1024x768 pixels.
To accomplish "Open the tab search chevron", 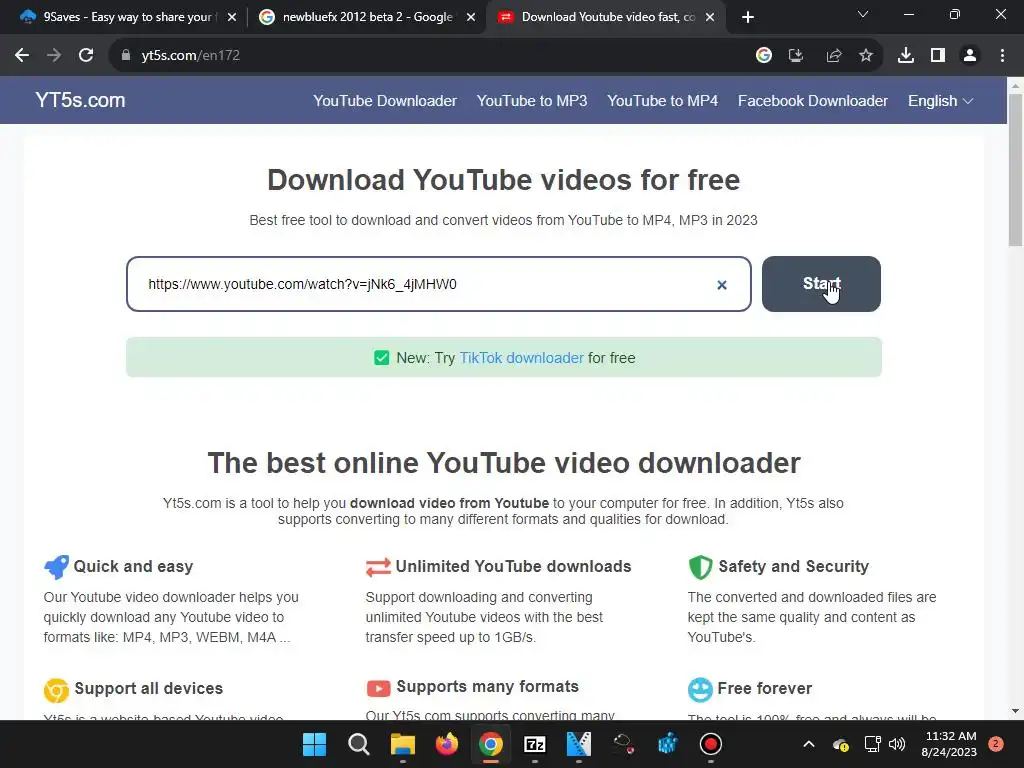I will point(863,15).
